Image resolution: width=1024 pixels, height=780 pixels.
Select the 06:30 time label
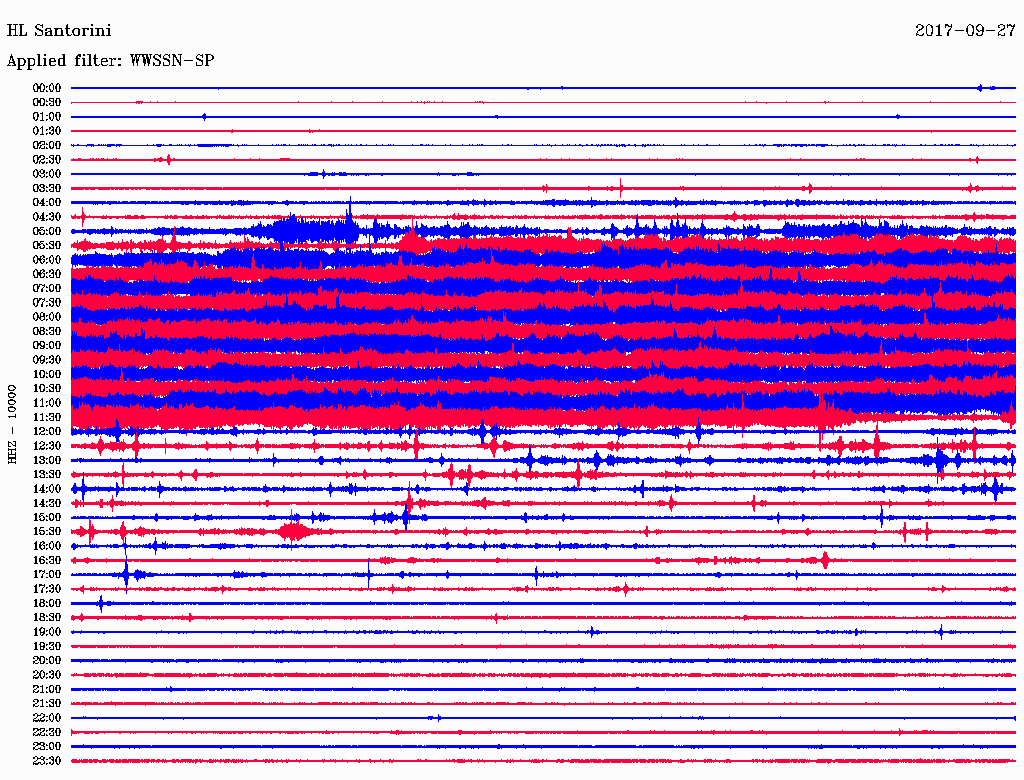click(47, 274)
